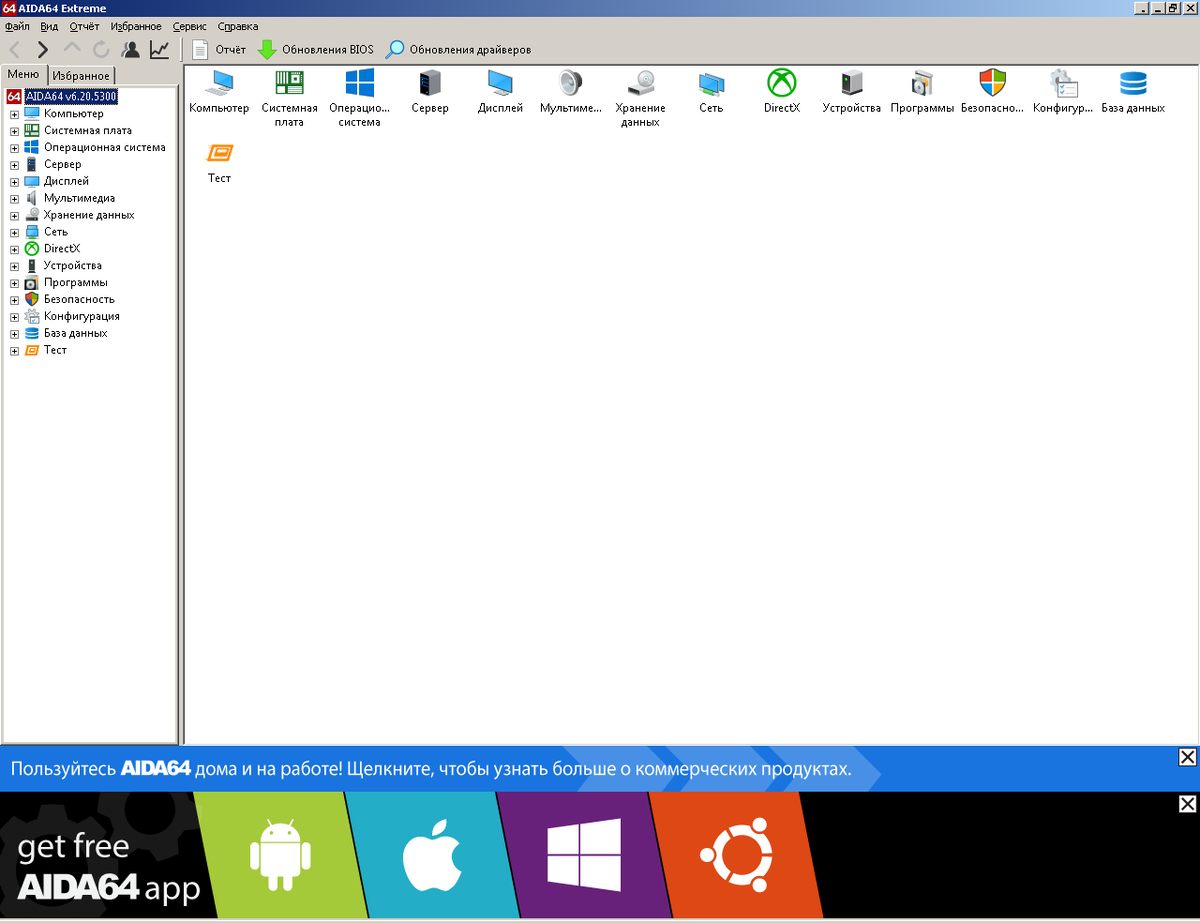The width and height of the screenshot is (1200, 923).
Task: Open the Сервис menu
Action: (190, 26)
